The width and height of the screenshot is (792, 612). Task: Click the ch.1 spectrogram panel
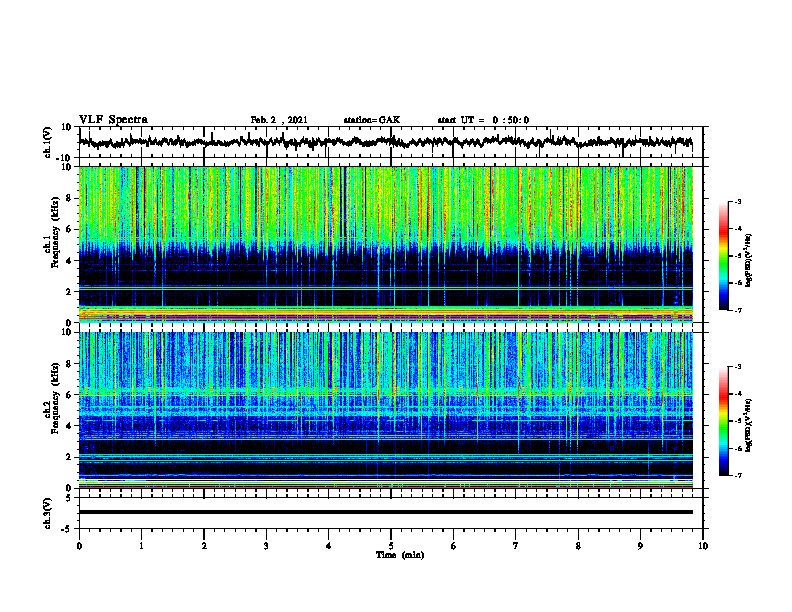click(385, 244)
